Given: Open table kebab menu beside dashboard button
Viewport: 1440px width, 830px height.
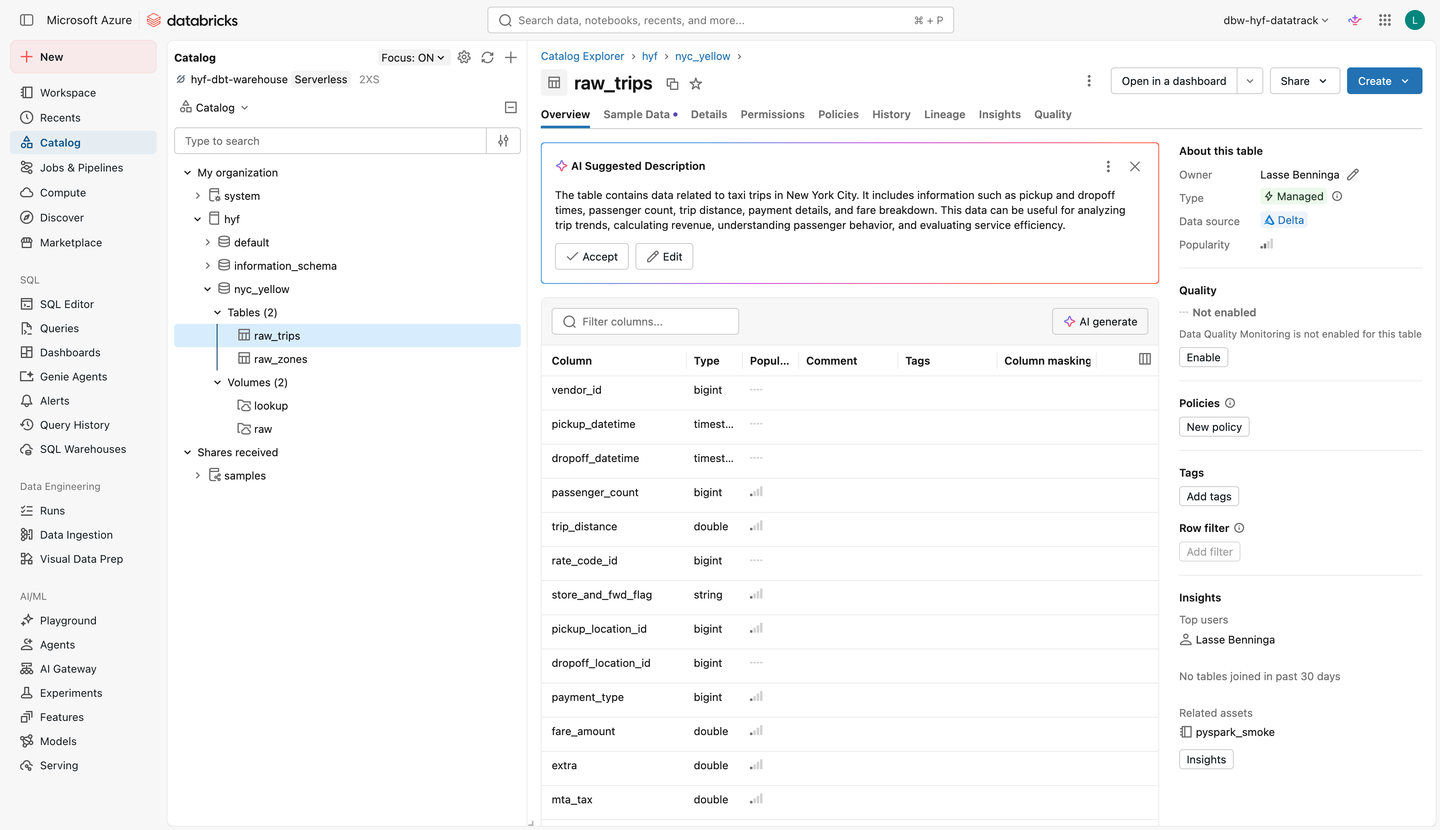Looking at the screenshot, I should pyautogui.click(x=1089, y=81).
